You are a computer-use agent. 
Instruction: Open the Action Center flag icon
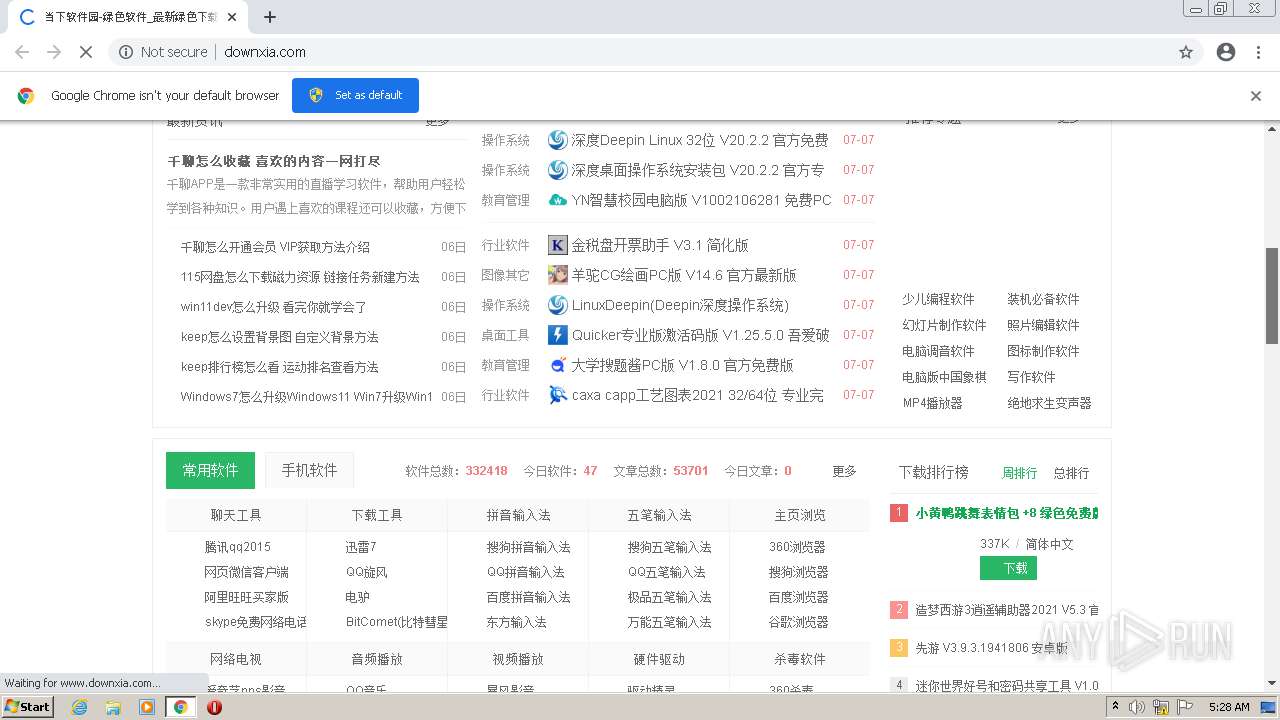tap(1187, 707)
